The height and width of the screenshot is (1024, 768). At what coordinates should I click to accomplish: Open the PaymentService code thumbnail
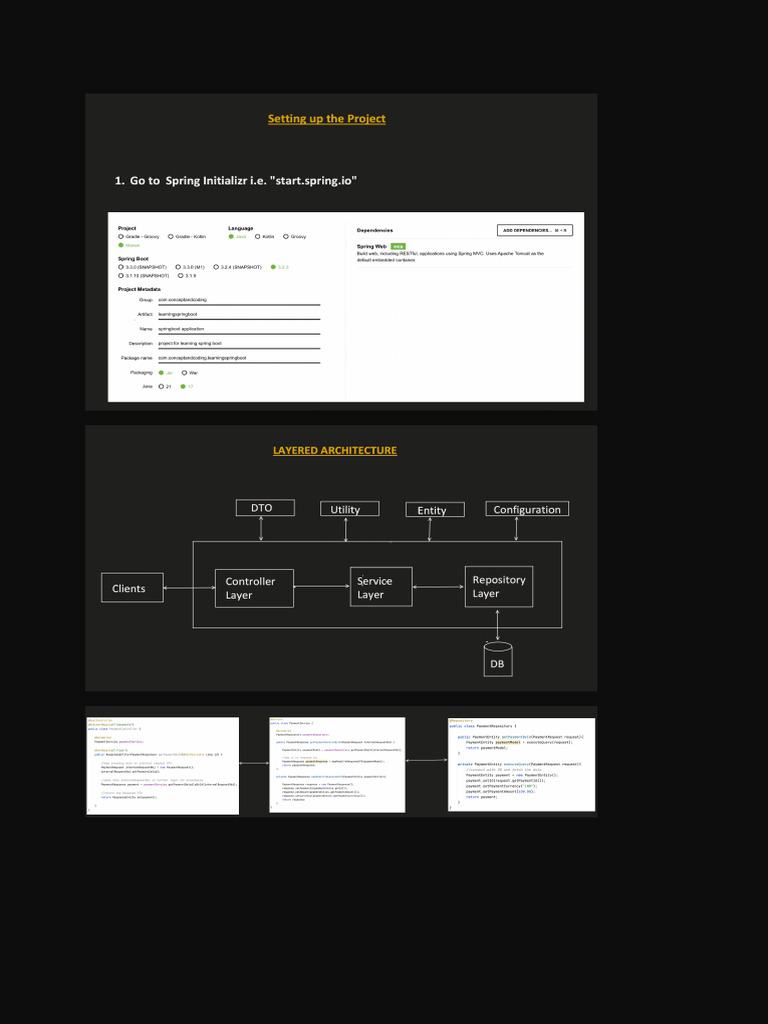[x=337, y=765]
